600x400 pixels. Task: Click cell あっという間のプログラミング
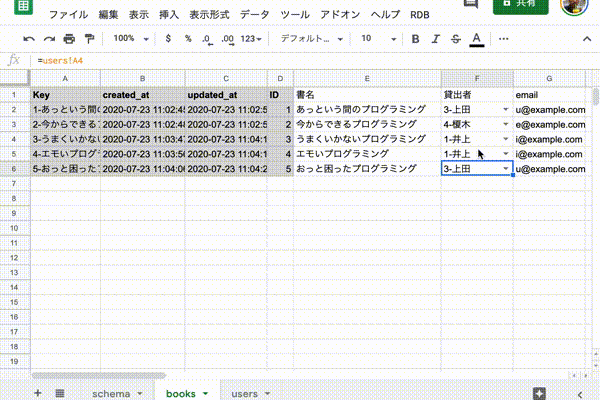pyautogui.click(x=367, y=109)
